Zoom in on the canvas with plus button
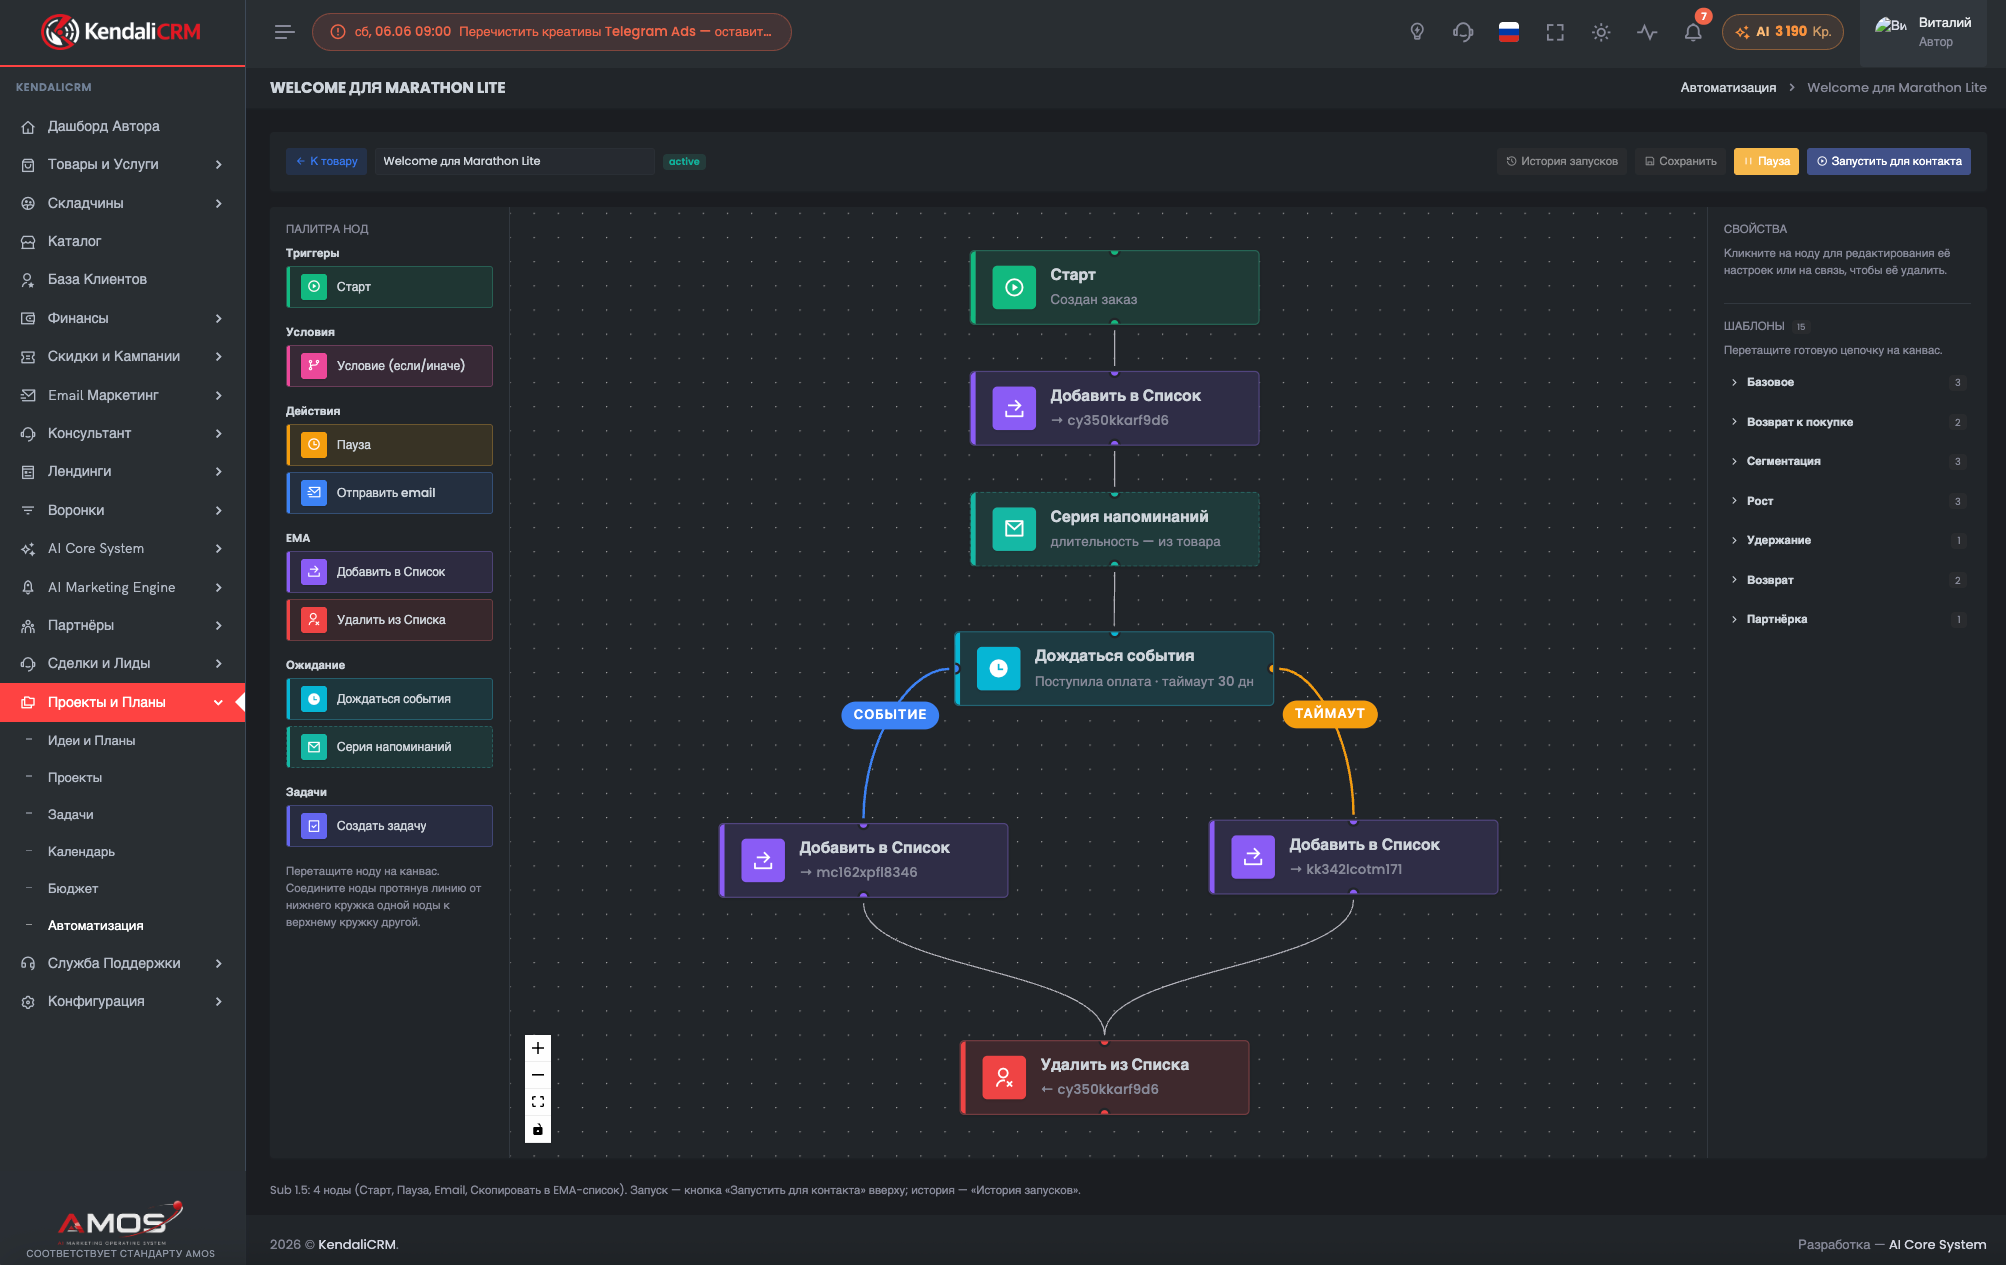The width and height of the screenshot is (2006, 1265). pyautogui.click(x=538, y=1048)
